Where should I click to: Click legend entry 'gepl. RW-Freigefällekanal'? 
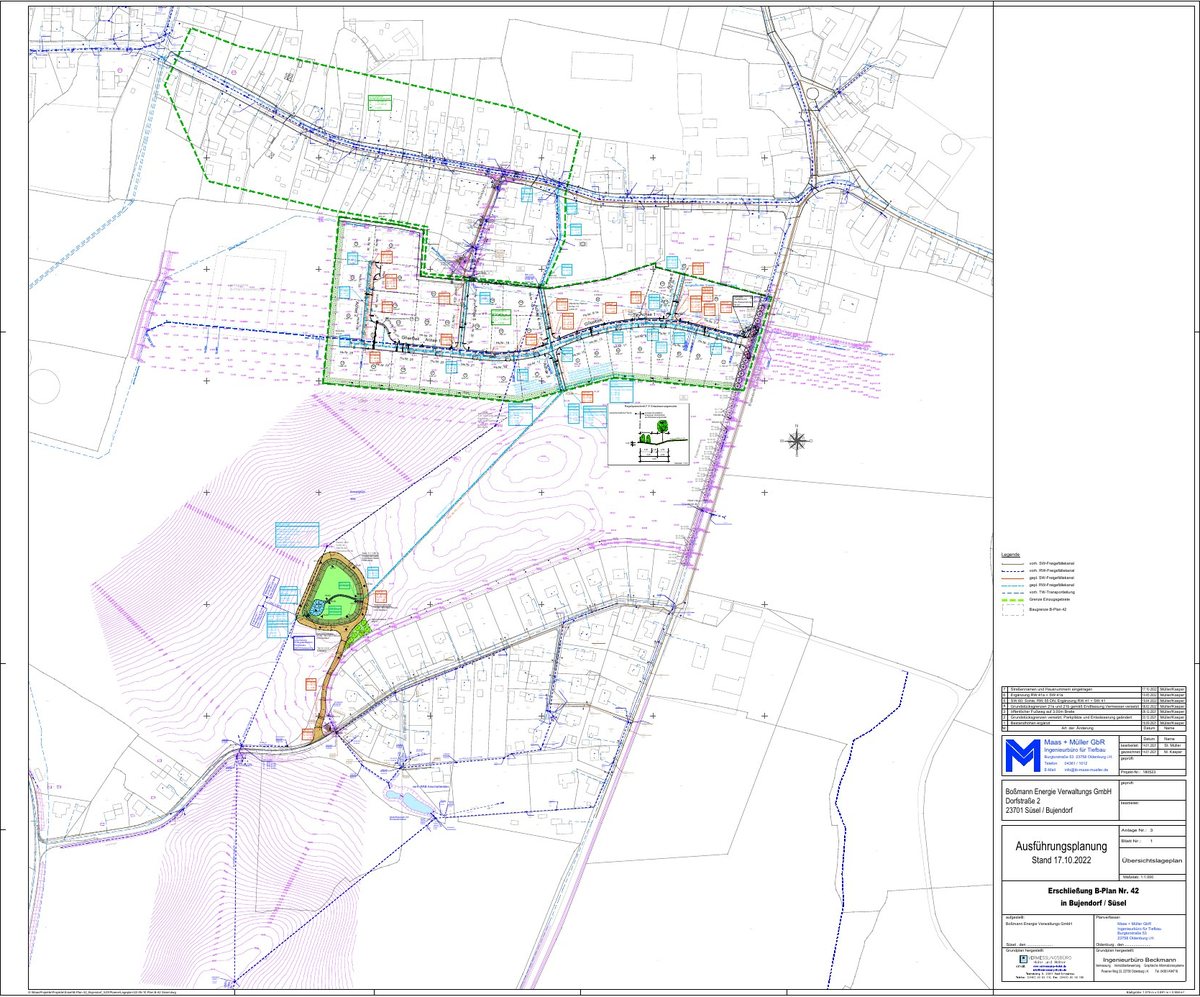tap(1052, 585)
